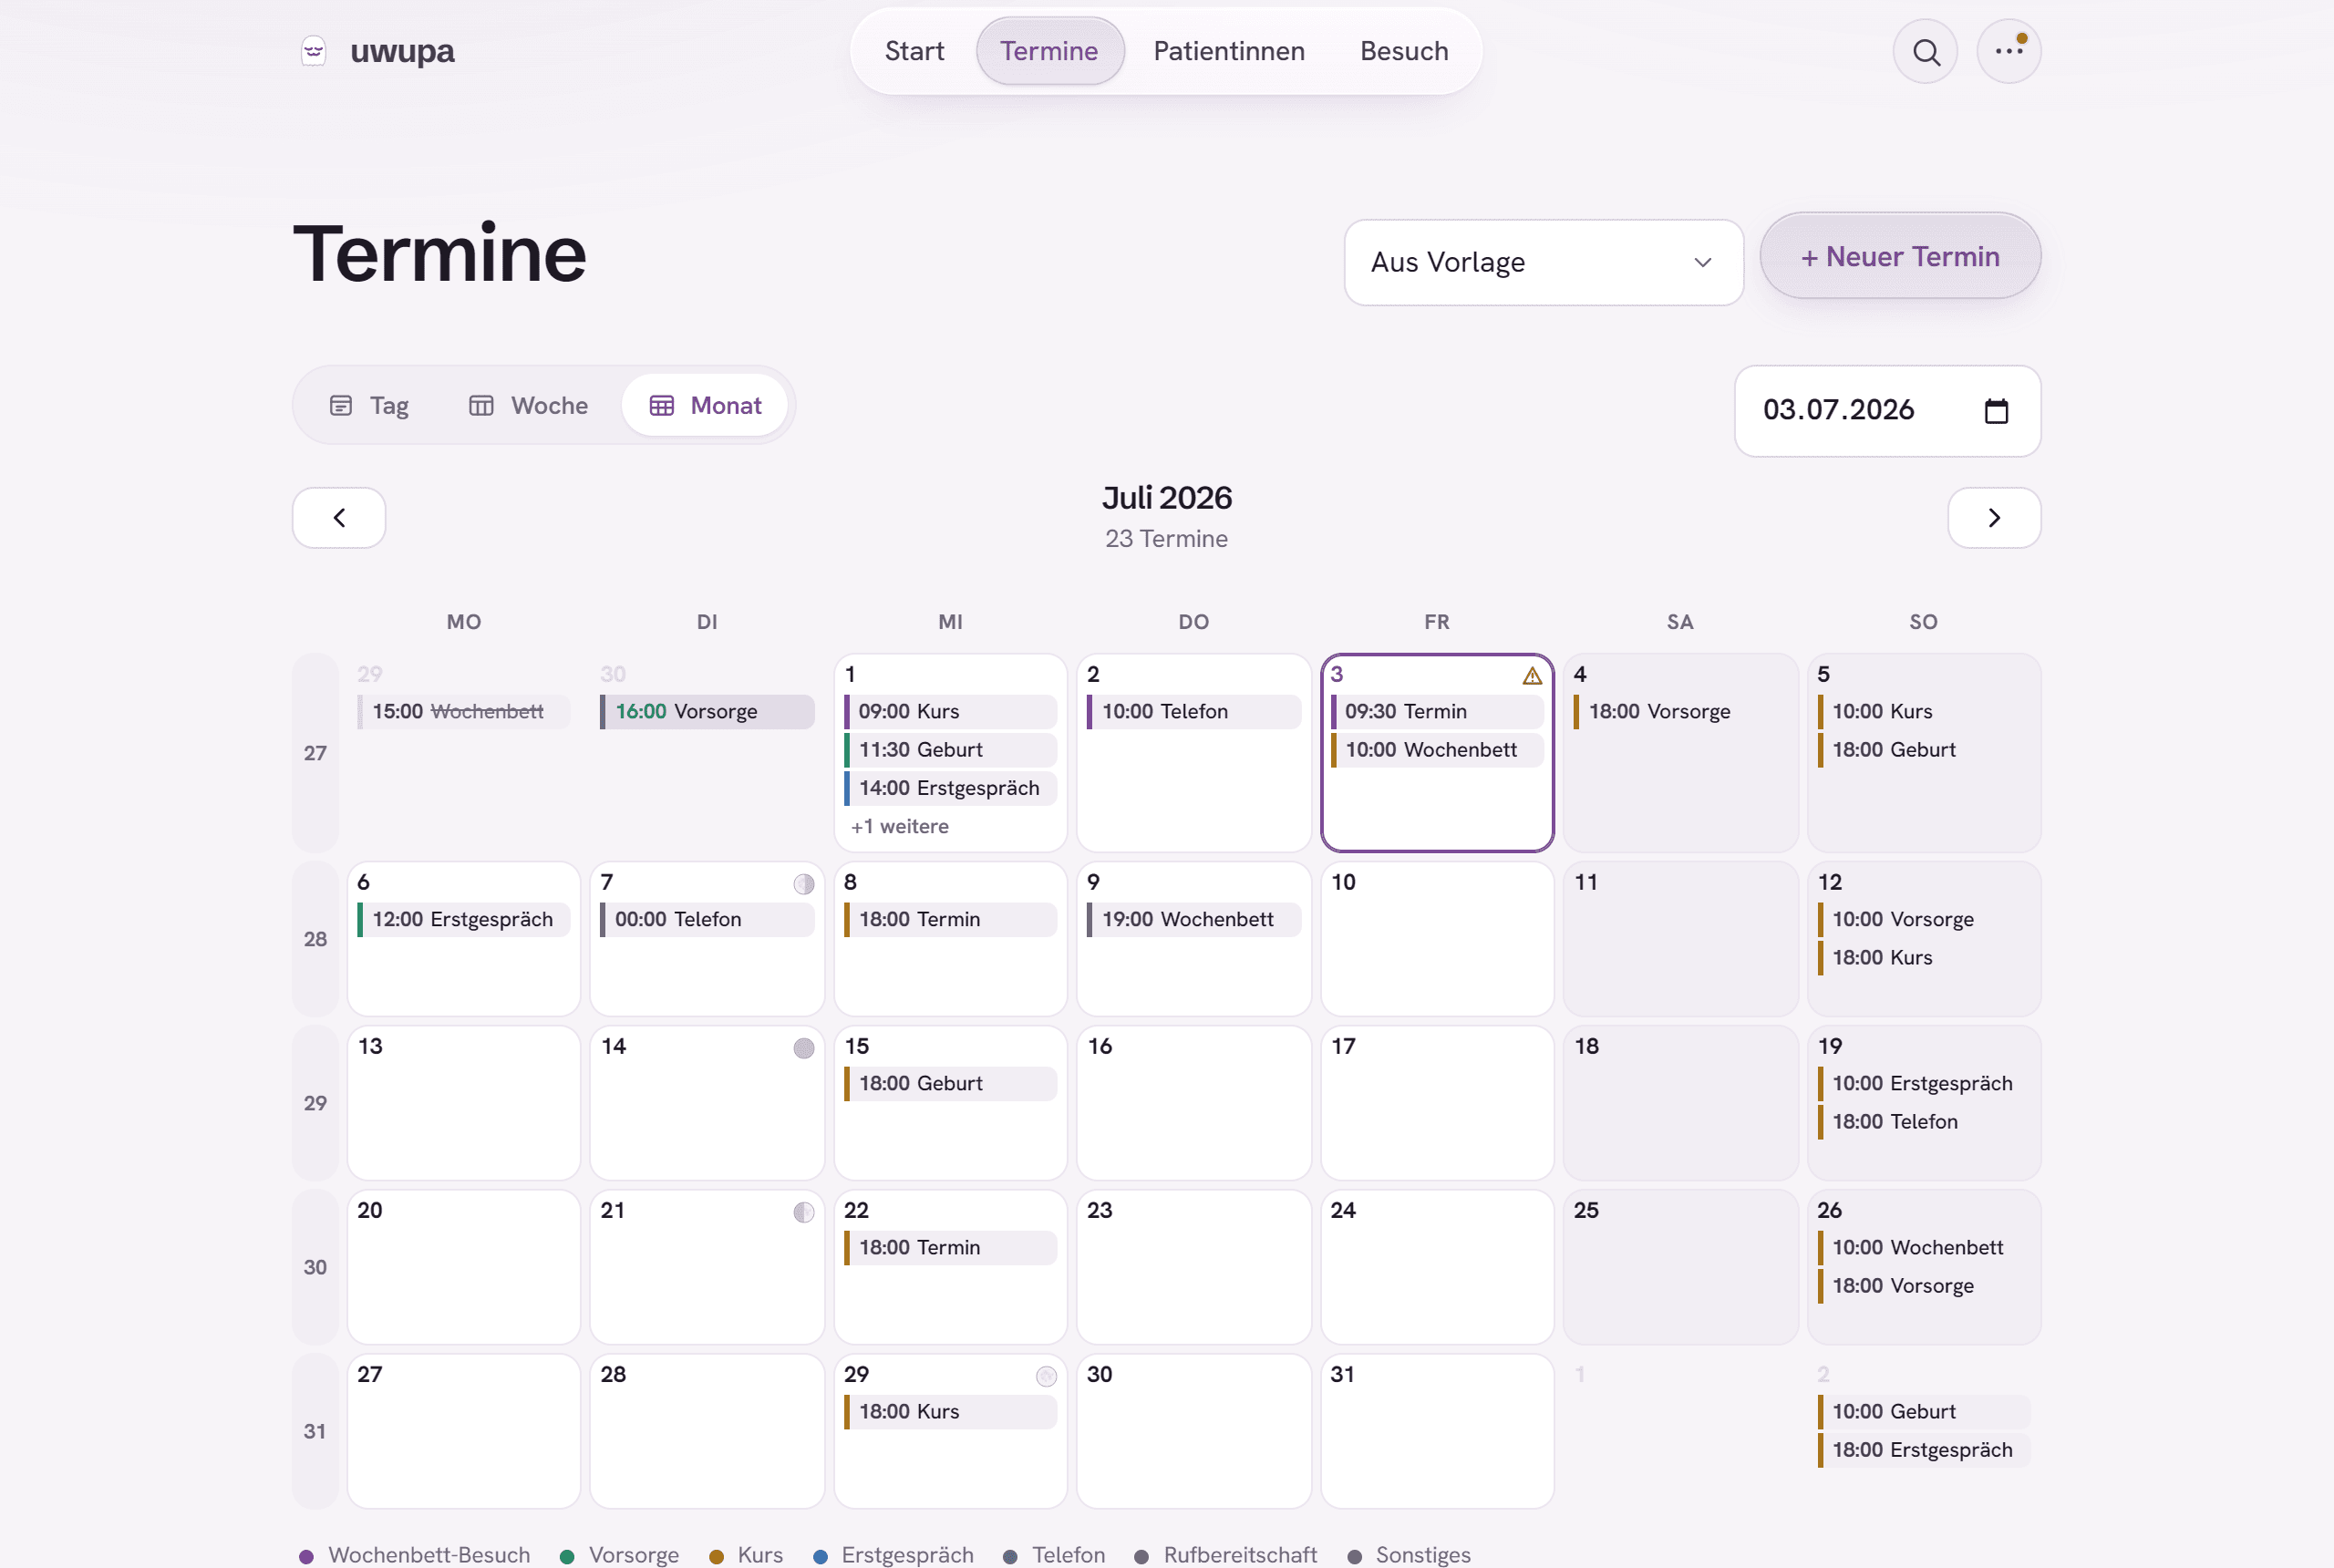Go to previous month arrow
The width and height of the screenshot is (2334, 1568).
click(339, 518)
